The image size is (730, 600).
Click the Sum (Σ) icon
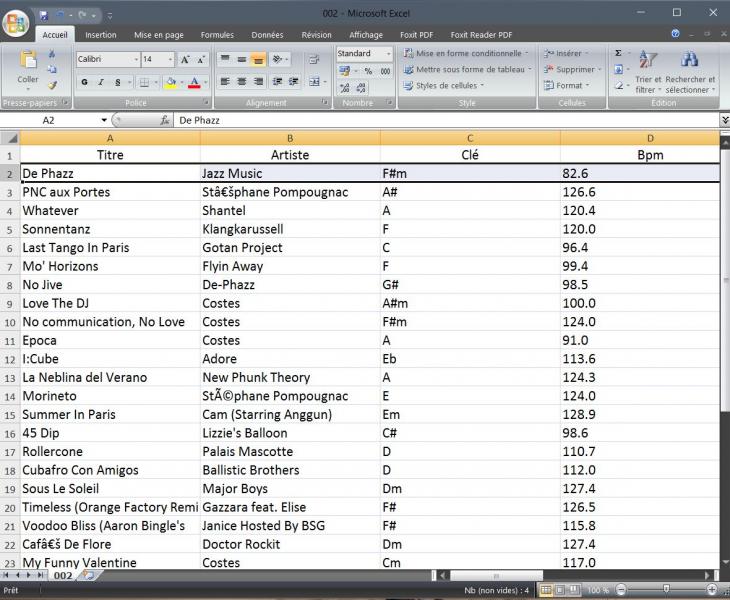(x=618, y=53)
